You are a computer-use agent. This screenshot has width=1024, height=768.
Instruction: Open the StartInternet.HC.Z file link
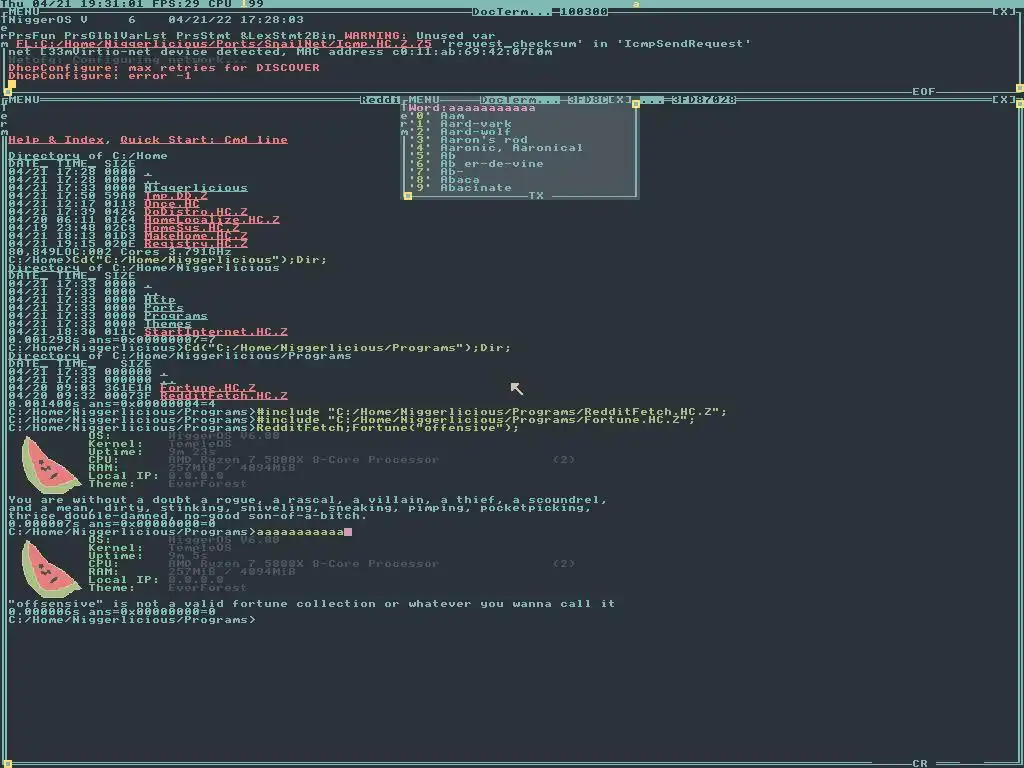216,332
